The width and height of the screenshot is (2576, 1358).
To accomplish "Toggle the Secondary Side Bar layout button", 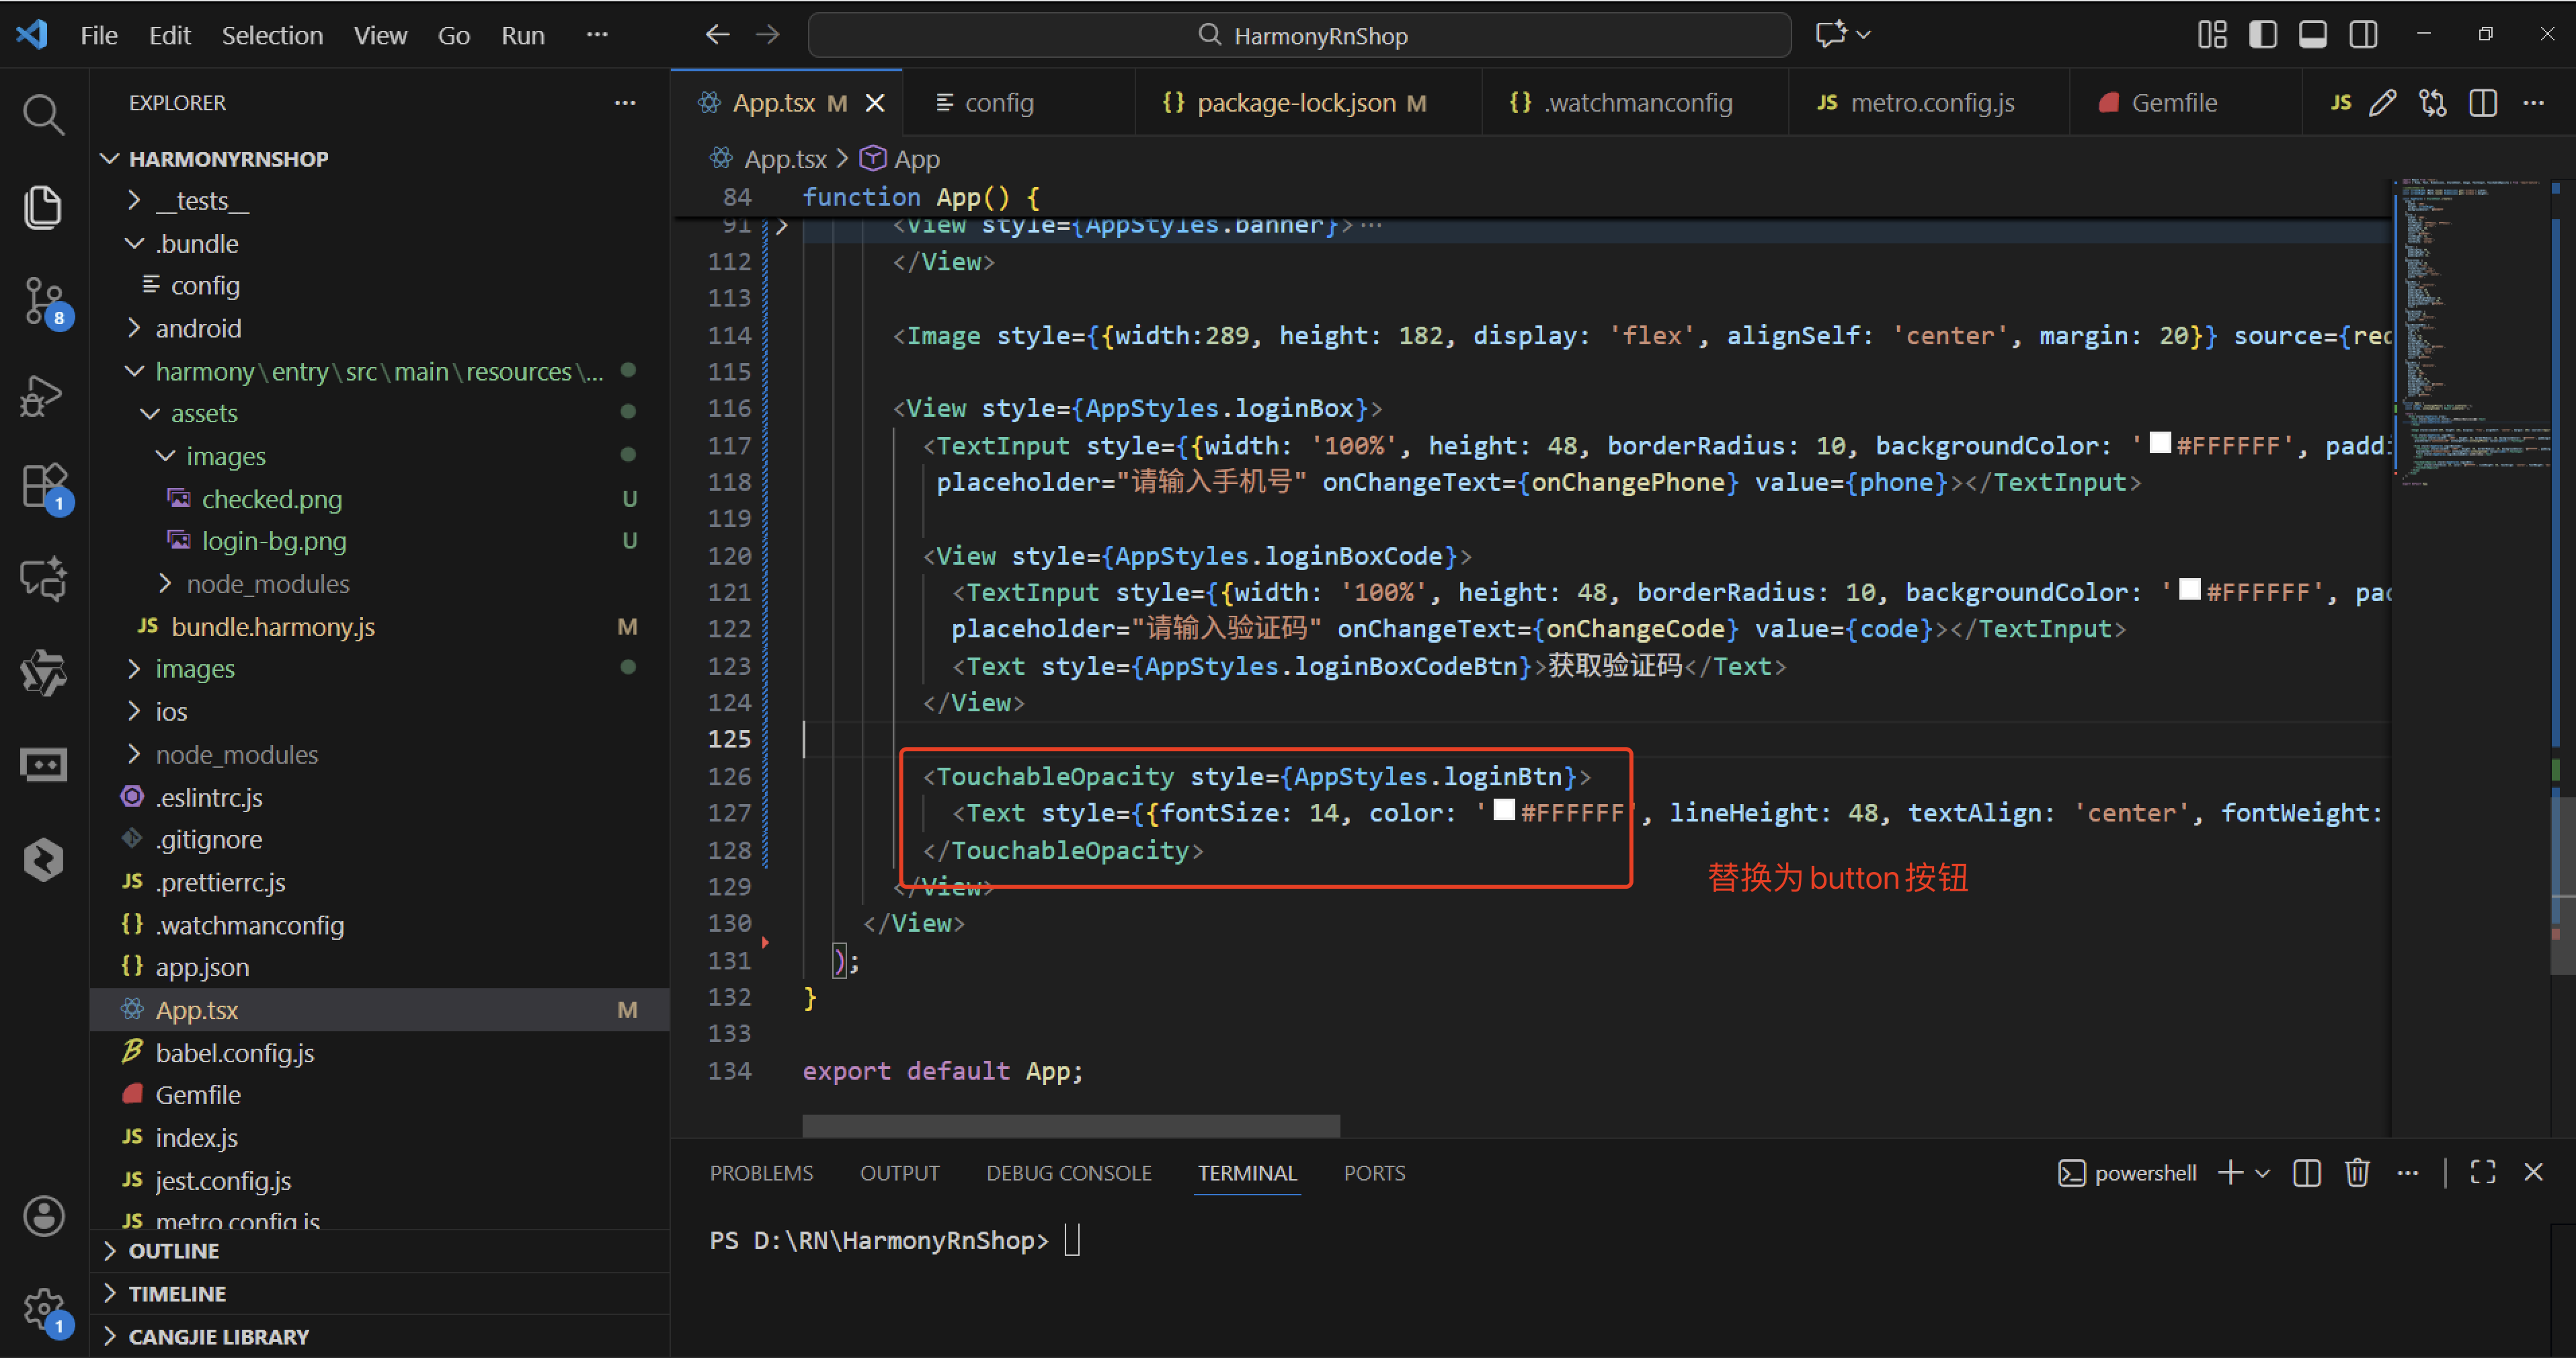I will click(2364, 35).
